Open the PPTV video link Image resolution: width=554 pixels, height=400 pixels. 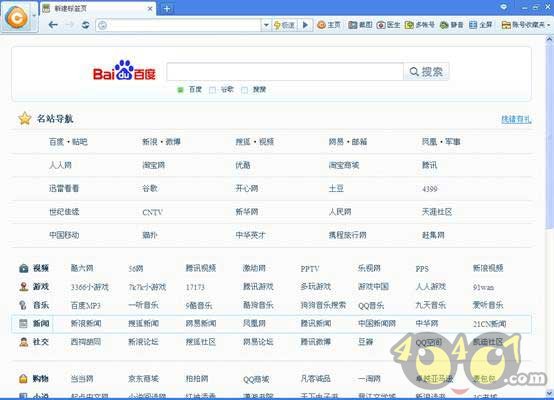tap(310, 269)
